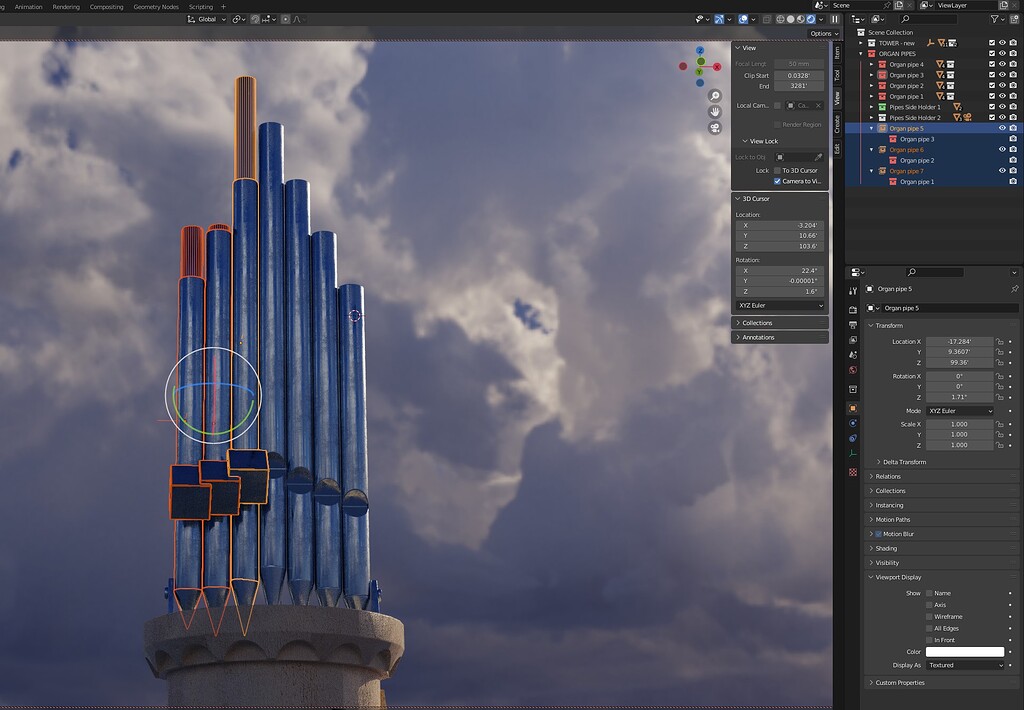Toggle the camera view icon in viewport

click(715, 127)
